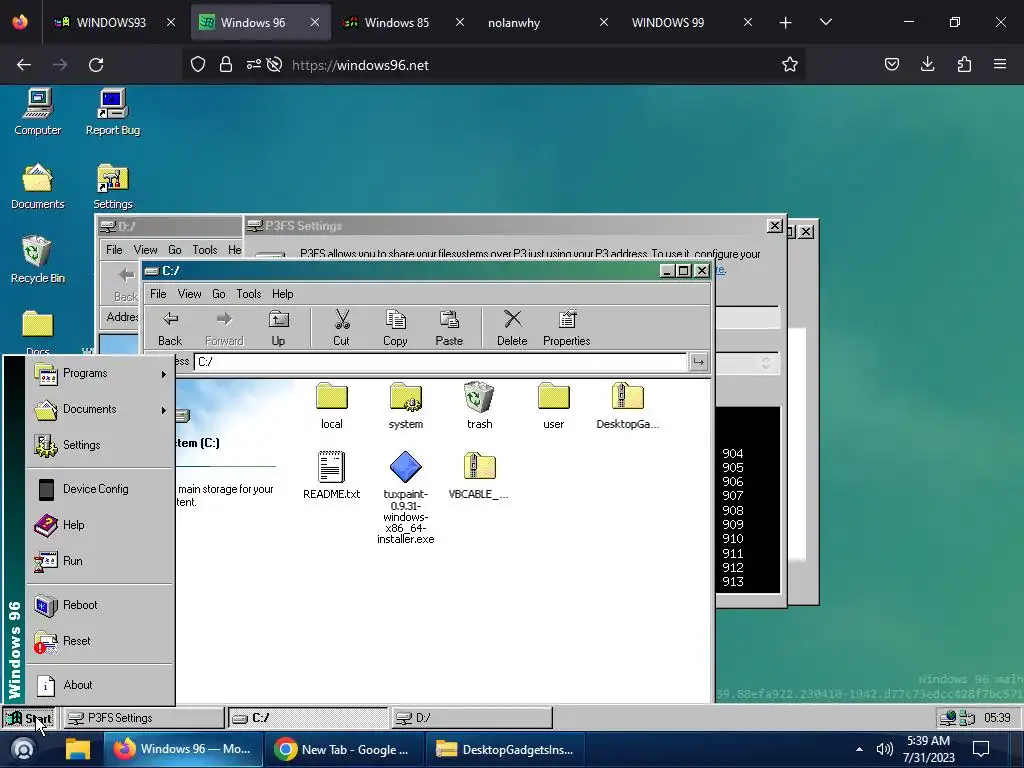
Task: Open the Settings desktop shortcut
Action: (112, 186)
